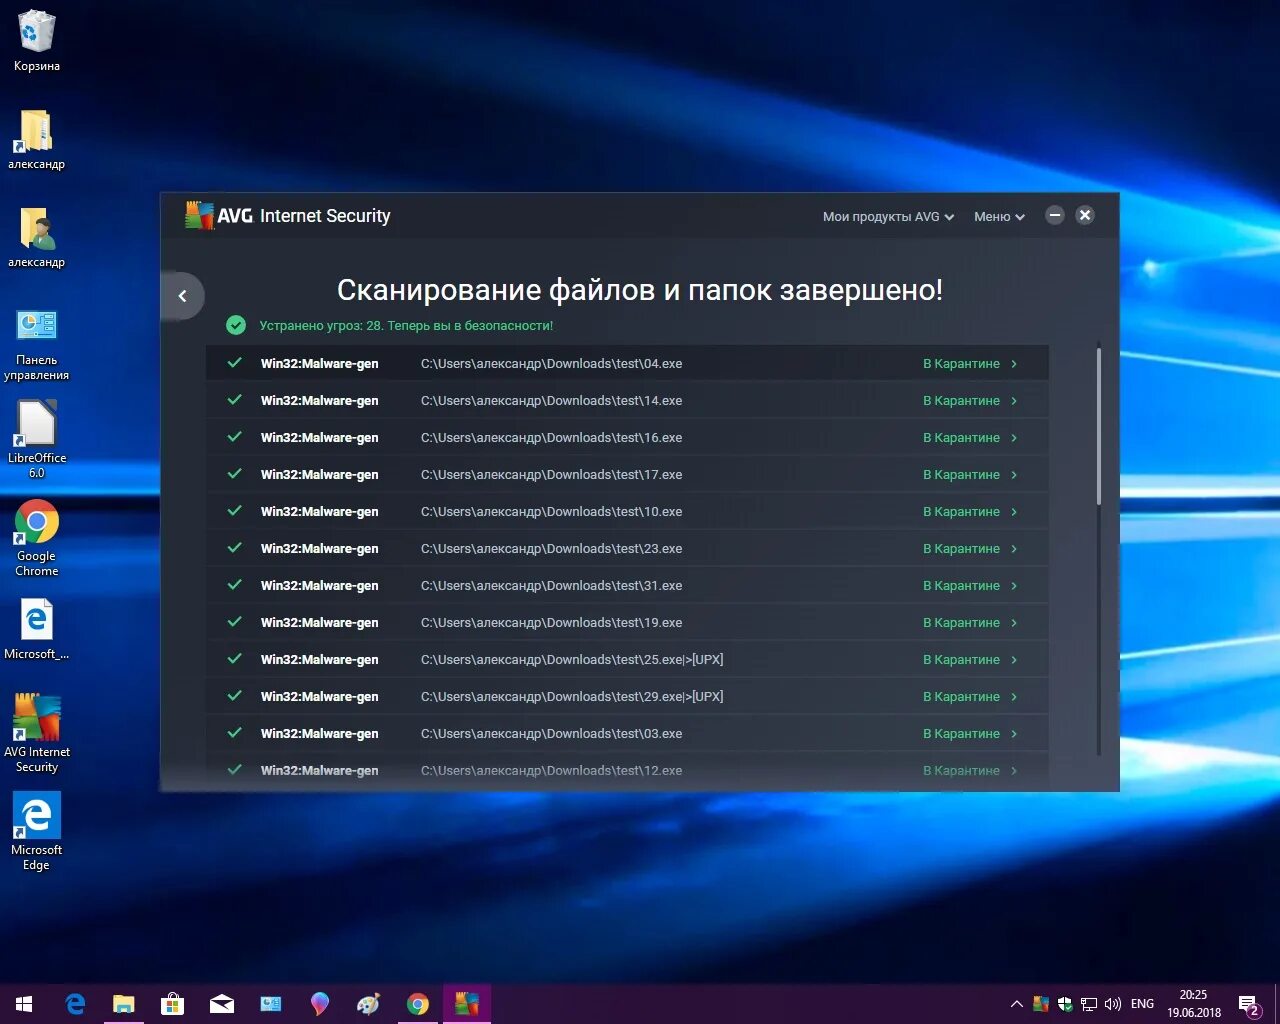Open the Windows Start menu
1280x1024 pixels.
point(24,1004)
